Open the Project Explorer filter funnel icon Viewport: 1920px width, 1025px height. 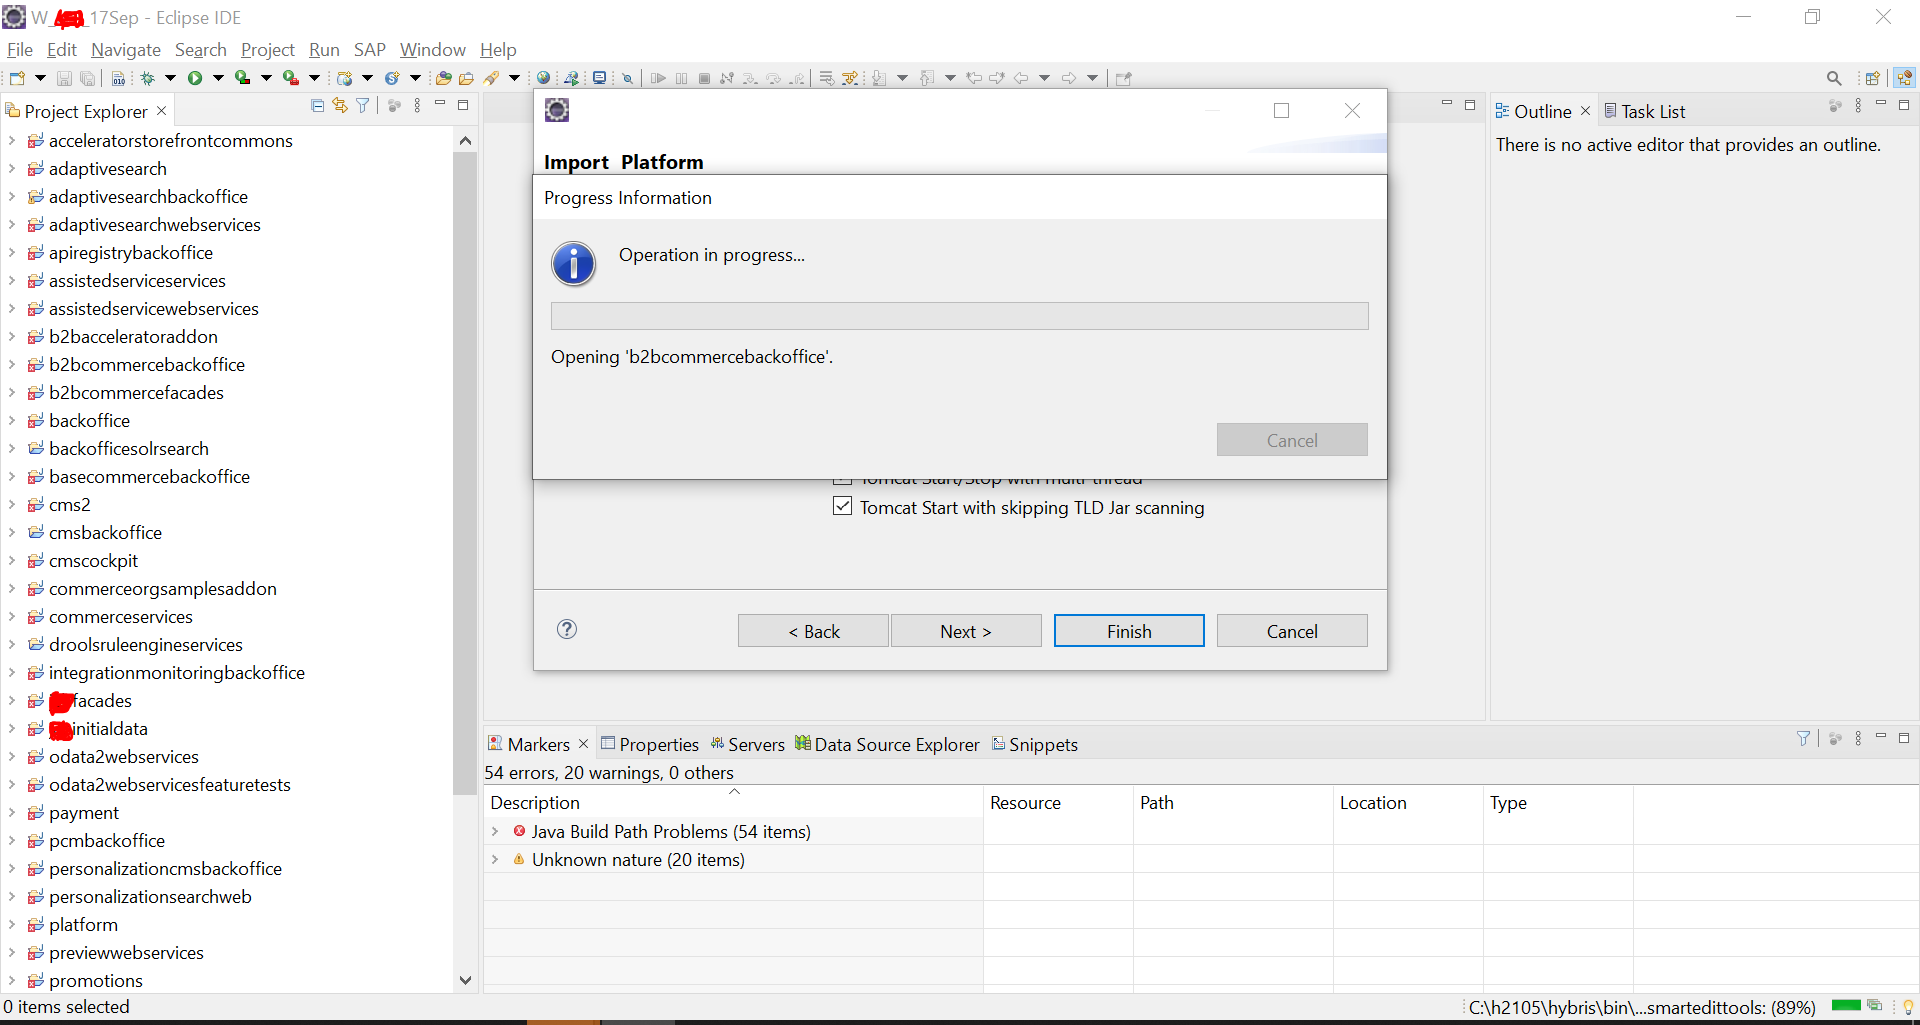[x=362, y=105]
